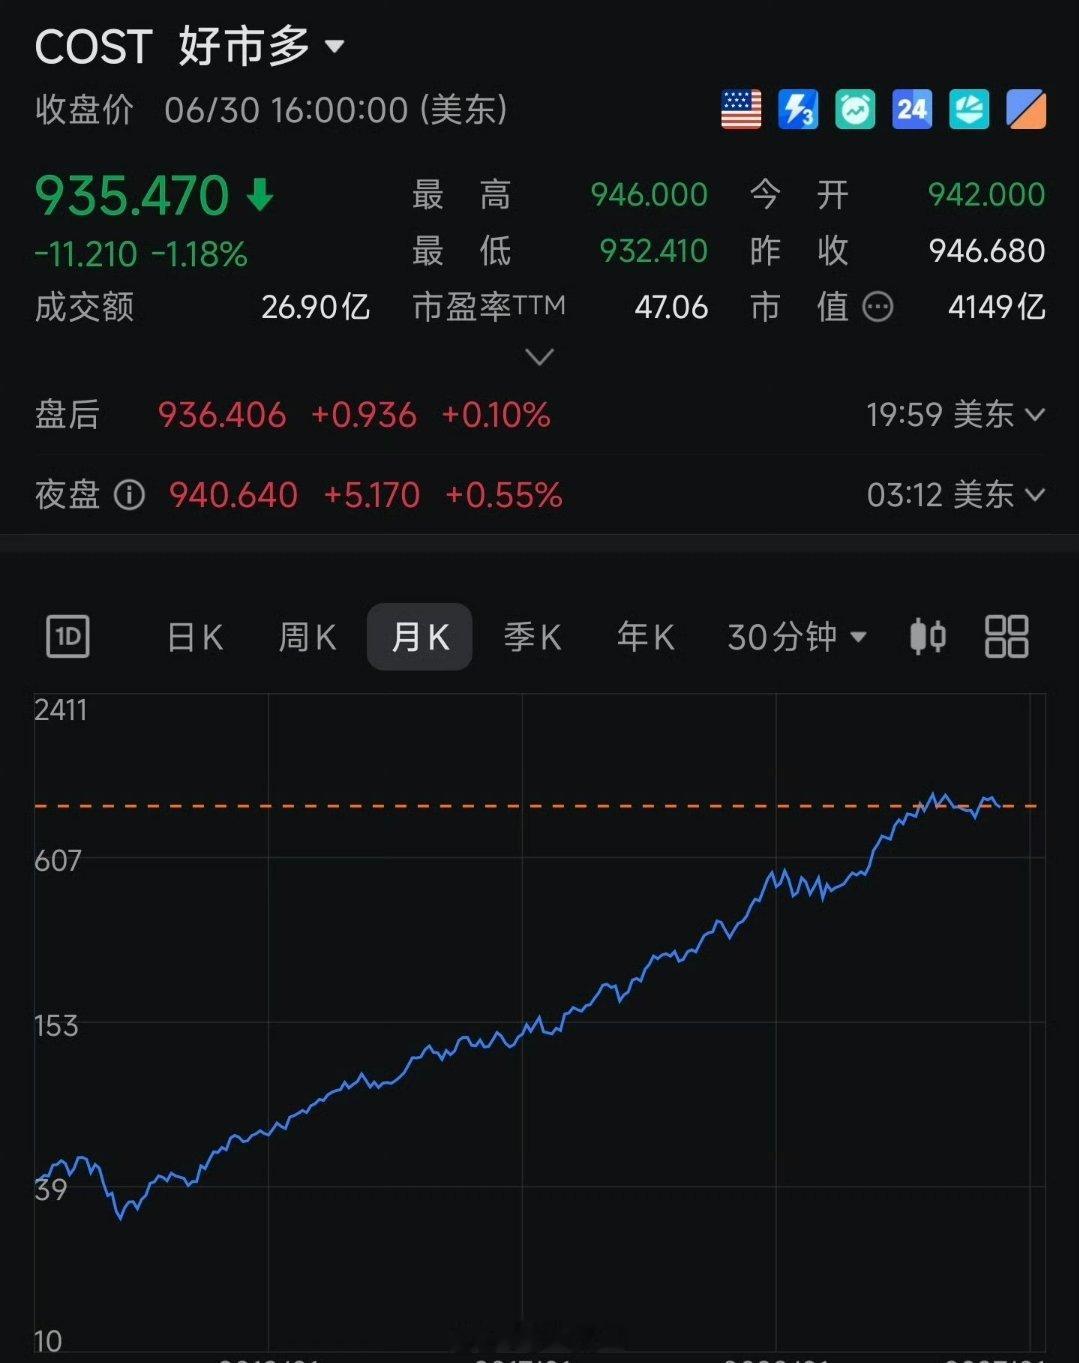Expand the COST 好市多 stock name dropdown

[189, 46]
